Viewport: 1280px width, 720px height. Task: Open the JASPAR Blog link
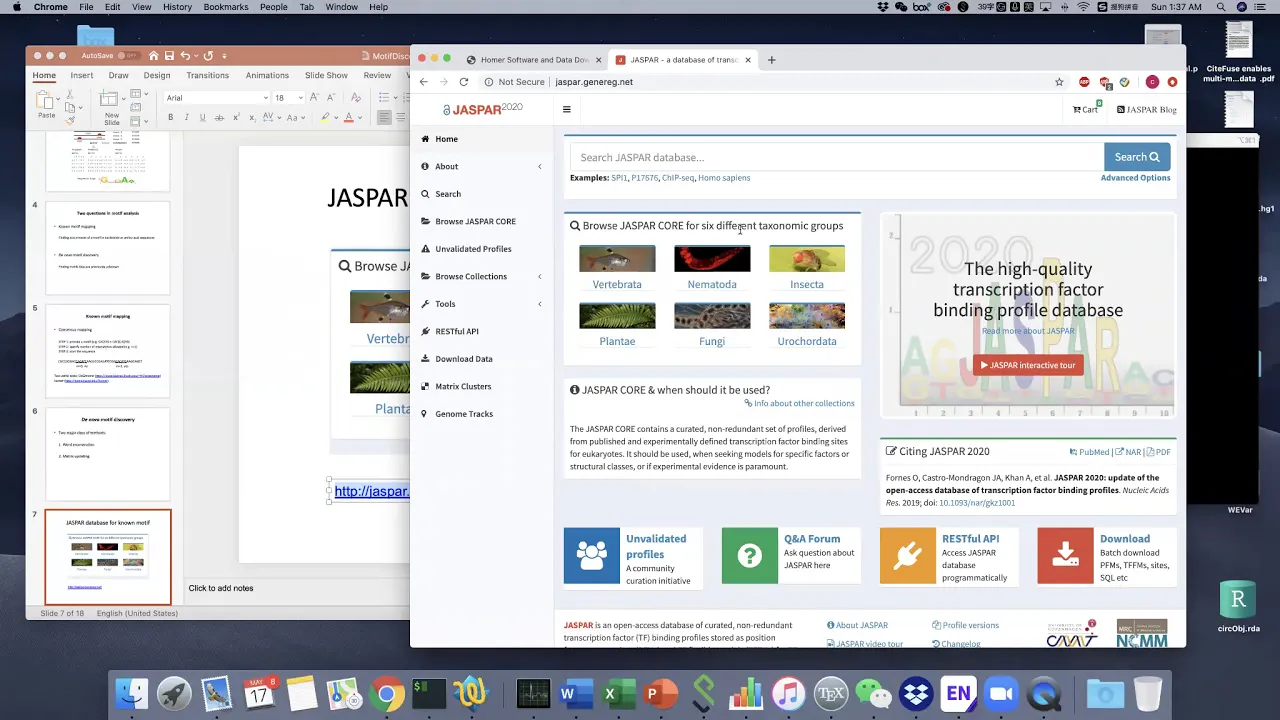(1147, 109)
